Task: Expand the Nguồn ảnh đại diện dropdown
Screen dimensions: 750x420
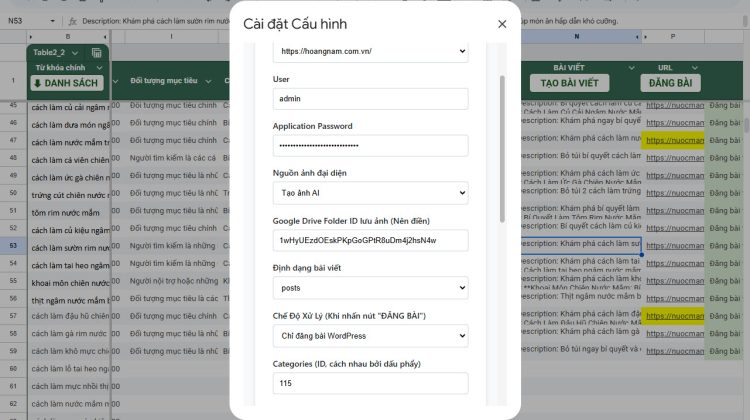Action: coord(370,193)
